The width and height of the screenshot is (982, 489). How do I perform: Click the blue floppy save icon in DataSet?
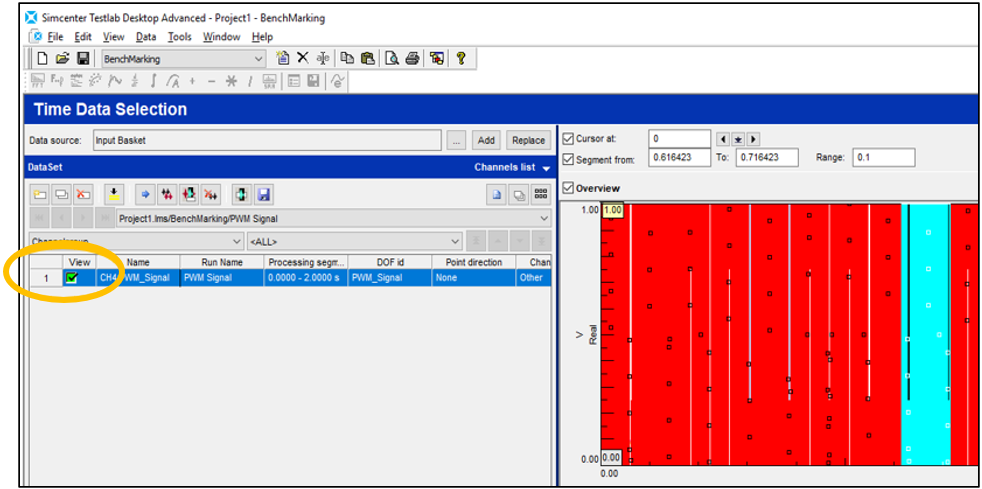click(264, 195)
